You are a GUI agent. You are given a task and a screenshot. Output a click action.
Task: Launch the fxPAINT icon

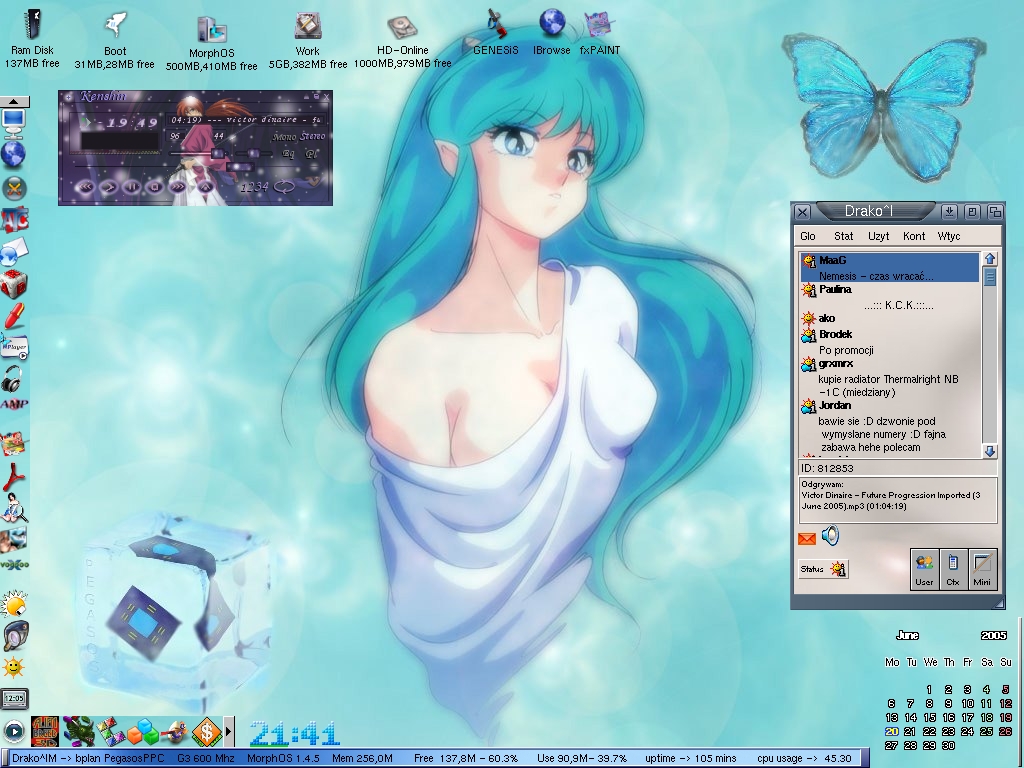(599, 26)
